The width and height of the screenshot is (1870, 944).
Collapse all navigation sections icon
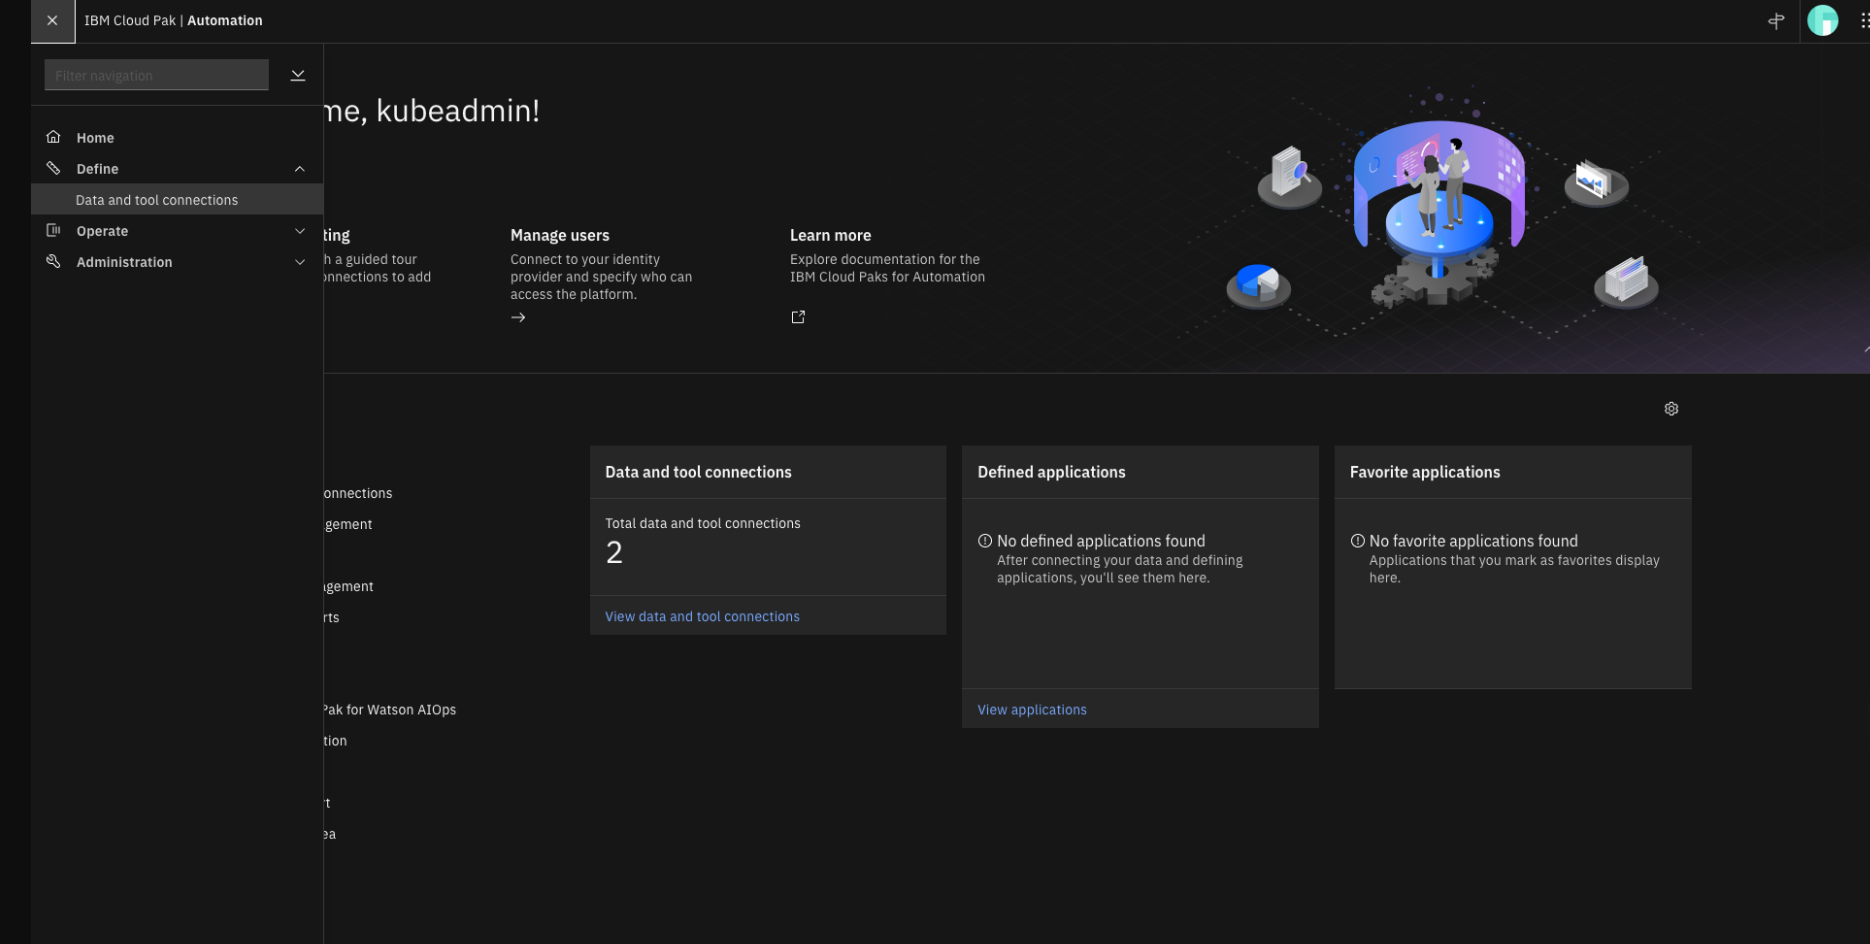click(298, 75)
